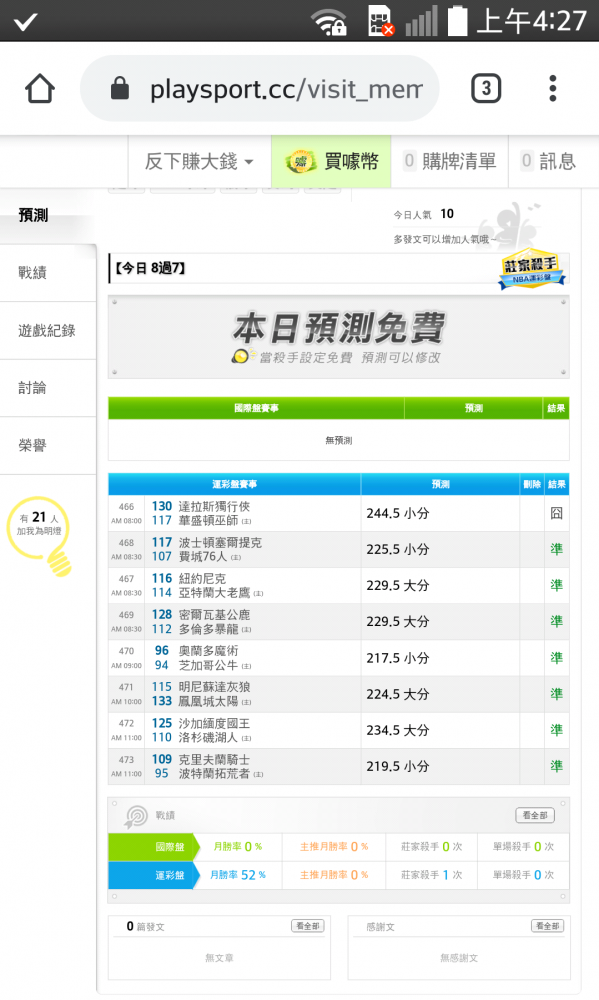Click 運彩盤 月勝率 52%
599x1000 pixels.
pos(238,875)
